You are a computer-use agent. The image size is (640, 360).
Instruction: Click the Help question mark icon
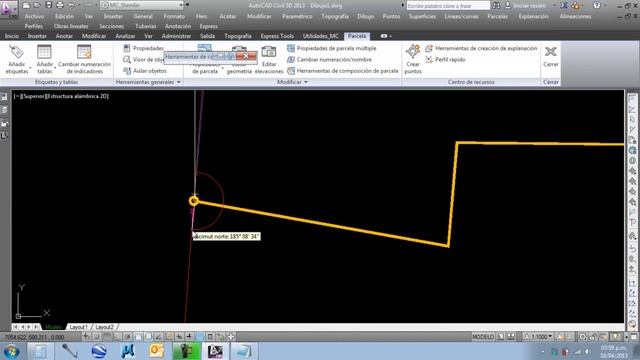click(596, 5)
